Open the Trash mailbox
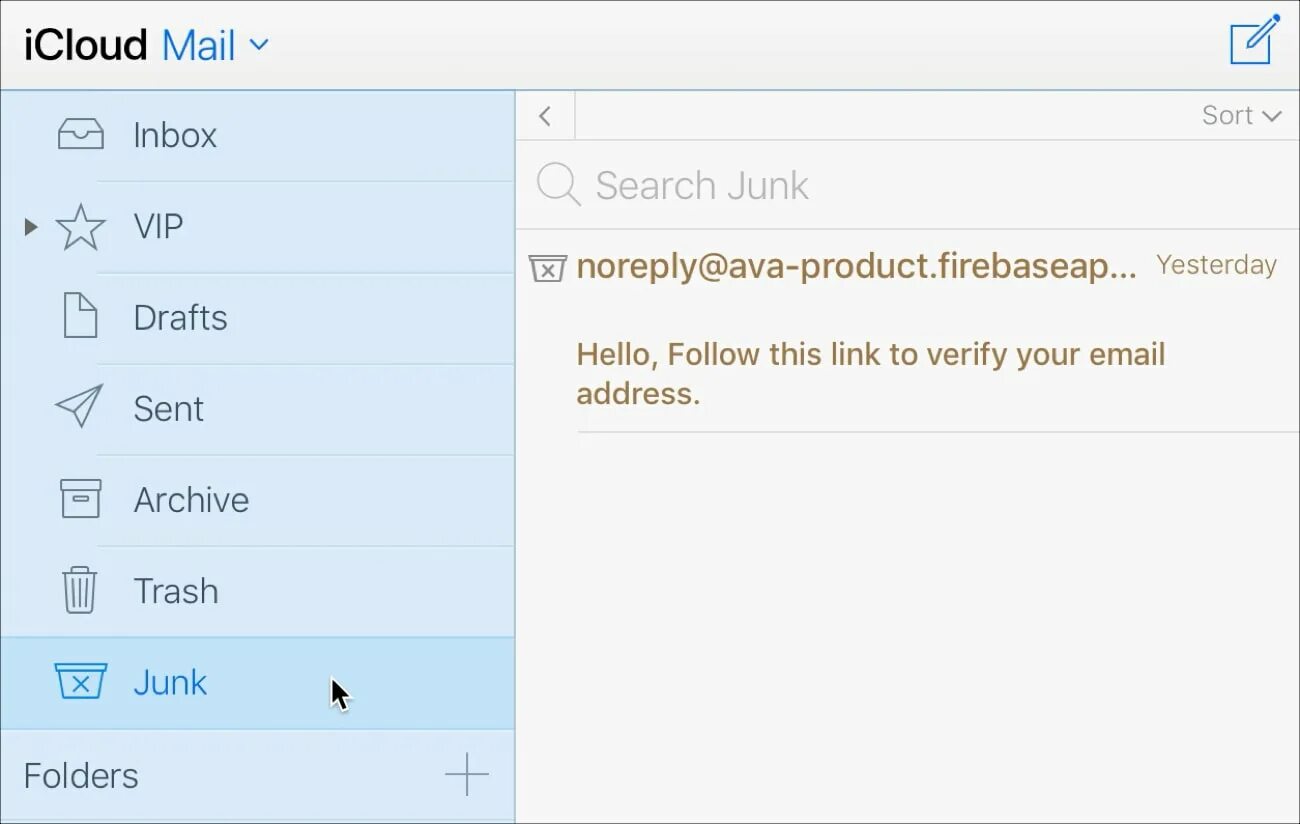This screenshot has height=824, width=1300. pos(257,591)
